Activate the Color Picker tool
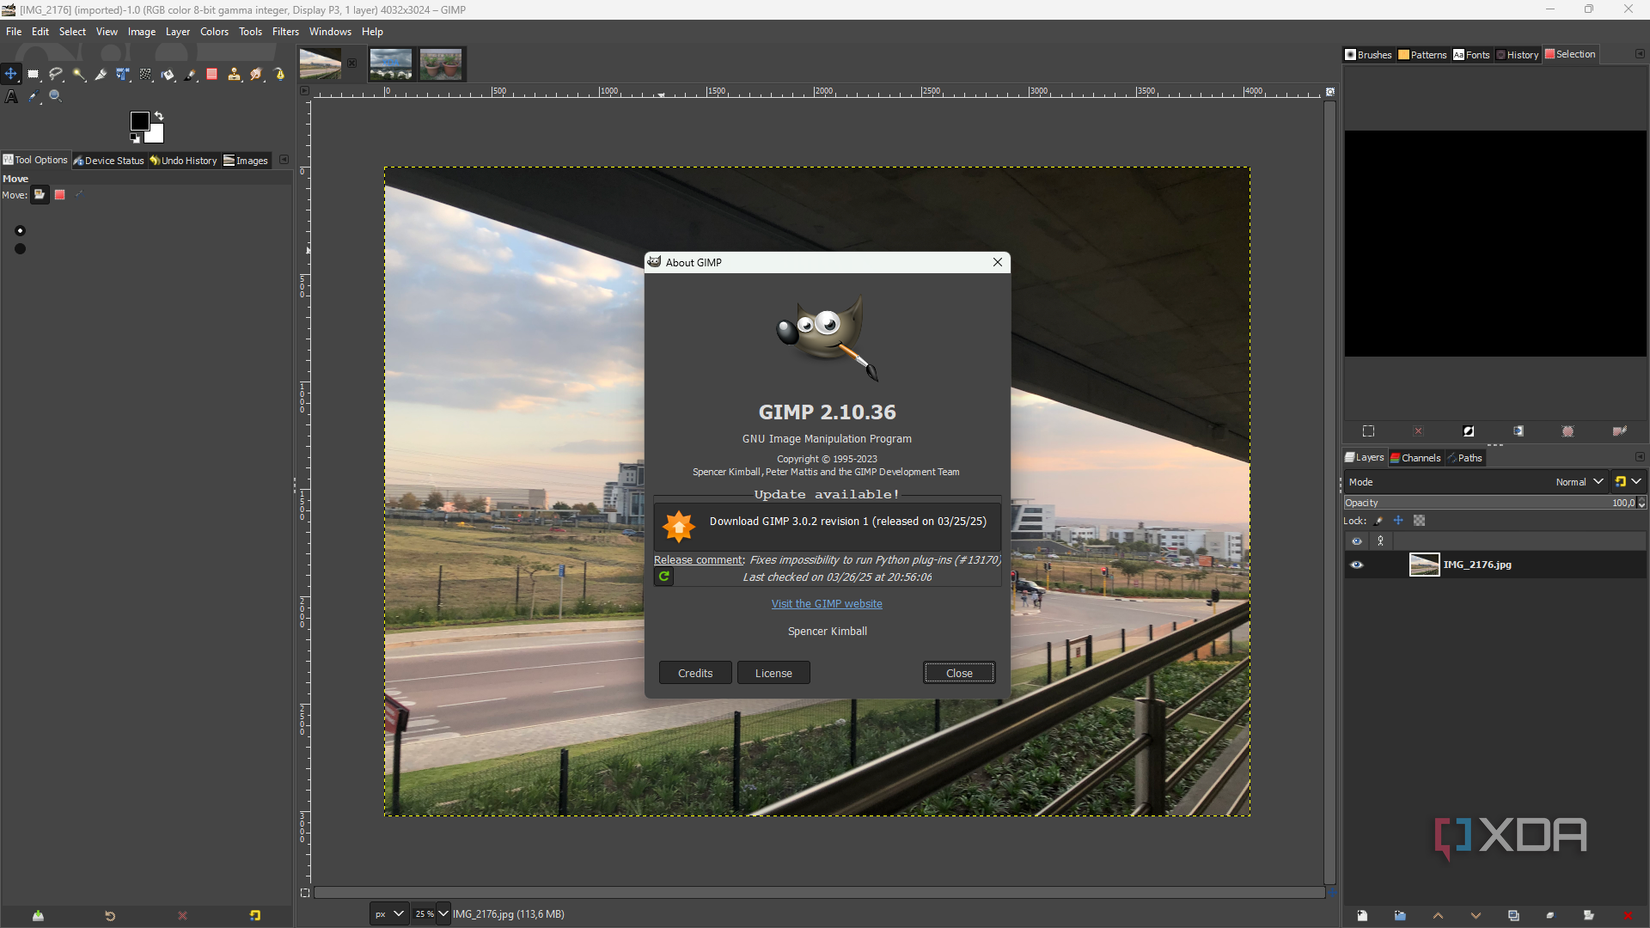Screen dimensions: 1650x928 (x=33, y=97)
